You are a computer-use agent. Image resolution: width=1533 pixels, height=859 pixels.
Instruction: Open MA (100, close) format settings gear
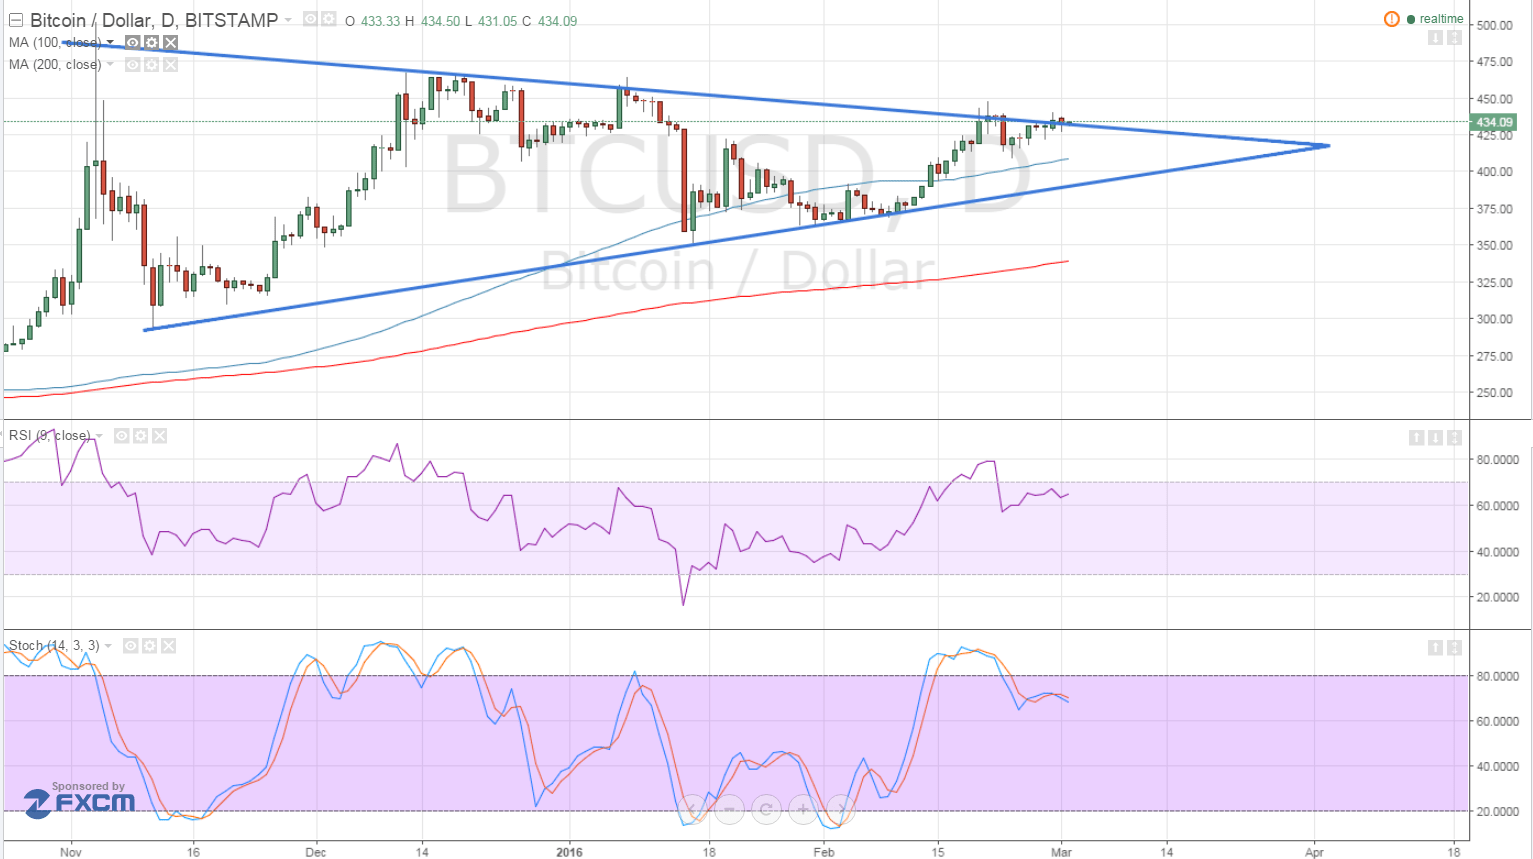[x=151, y=42]
